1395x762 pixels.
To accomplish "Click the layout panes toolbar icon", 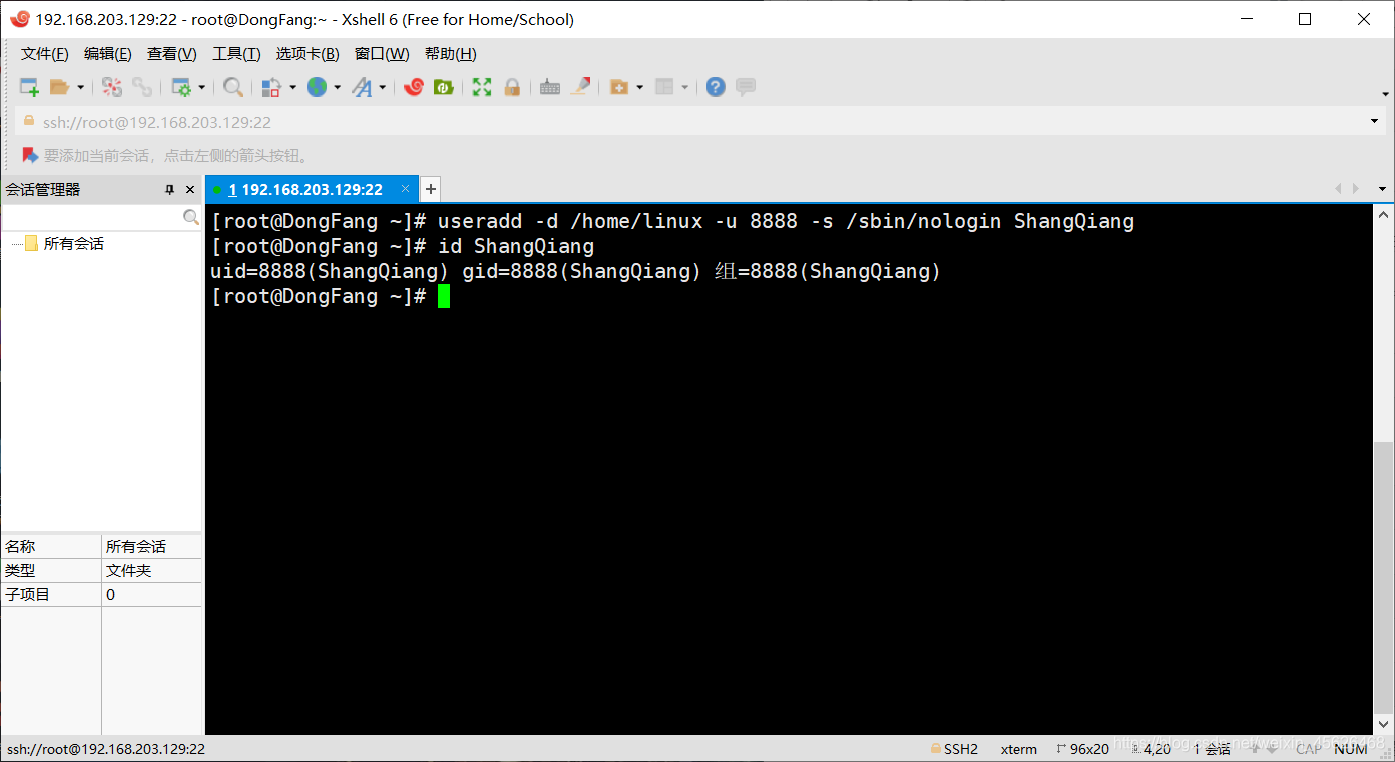I will click(665, 87).
